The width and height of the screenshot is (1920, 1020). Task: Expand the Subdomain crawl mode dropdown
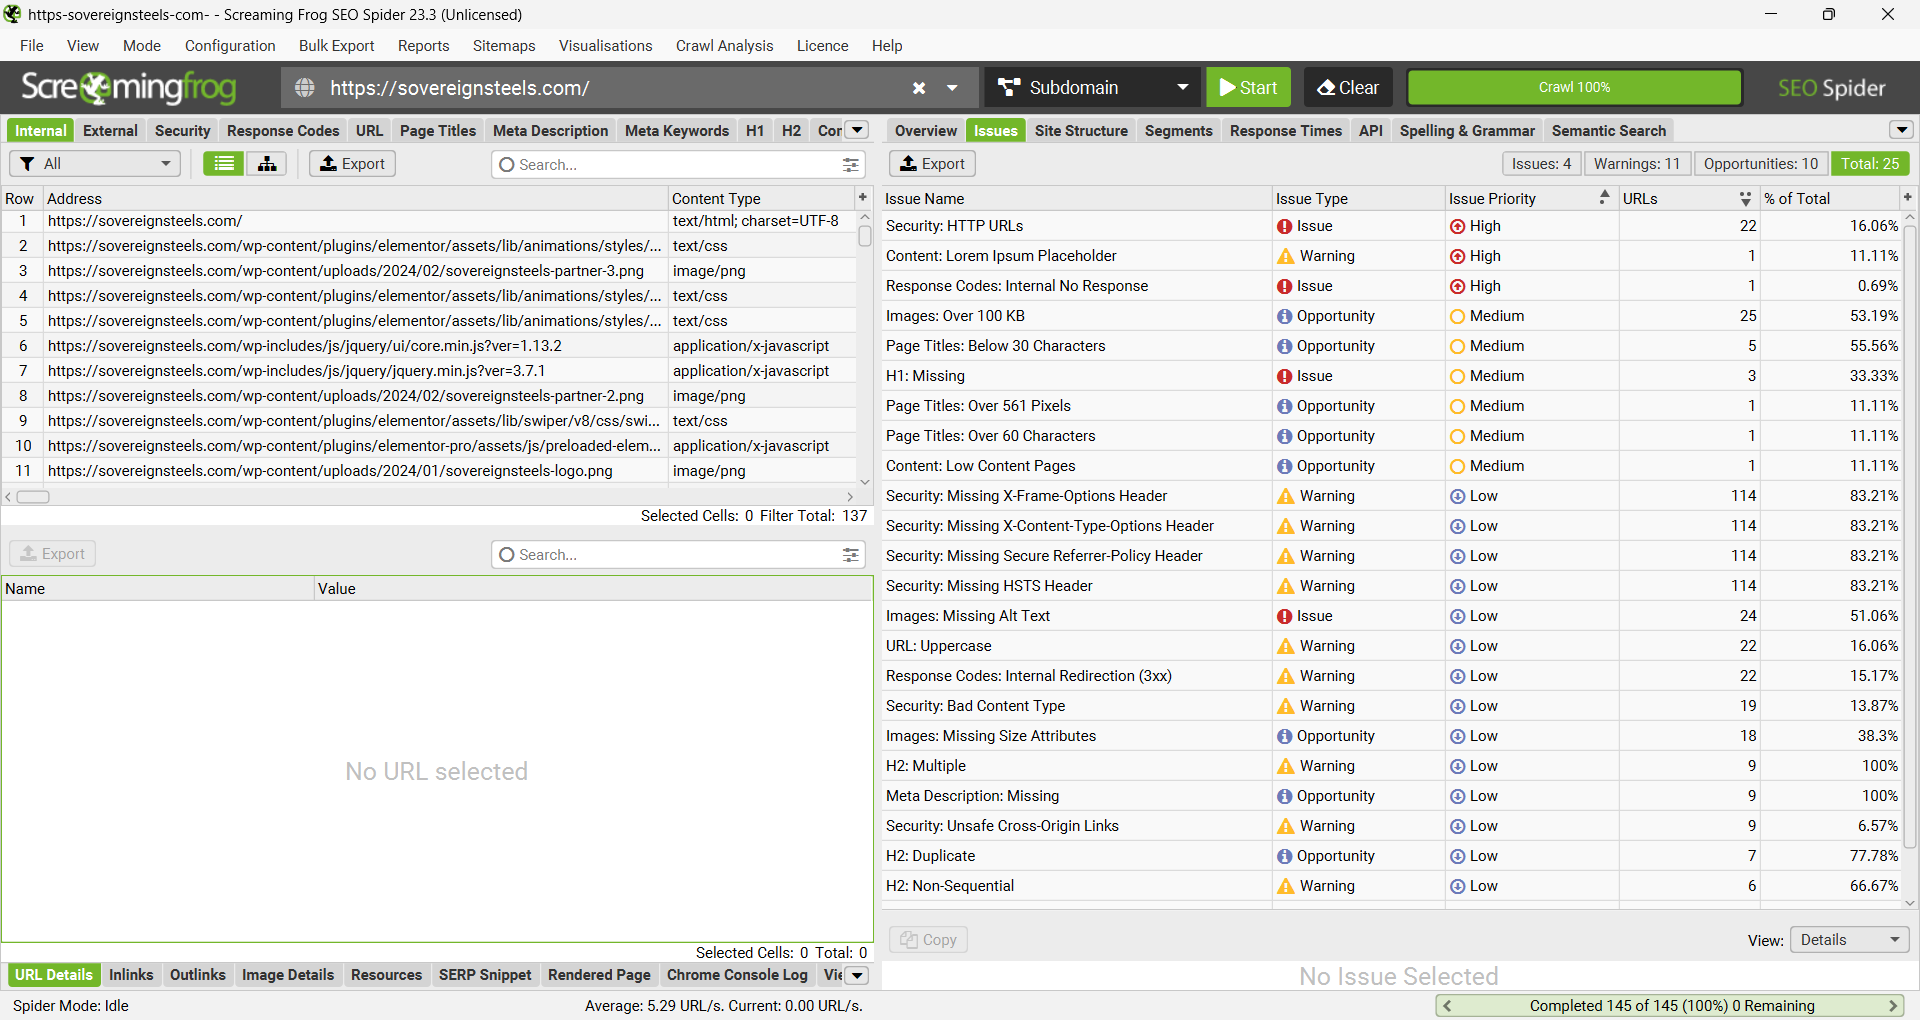click(x=1182, y=88)
